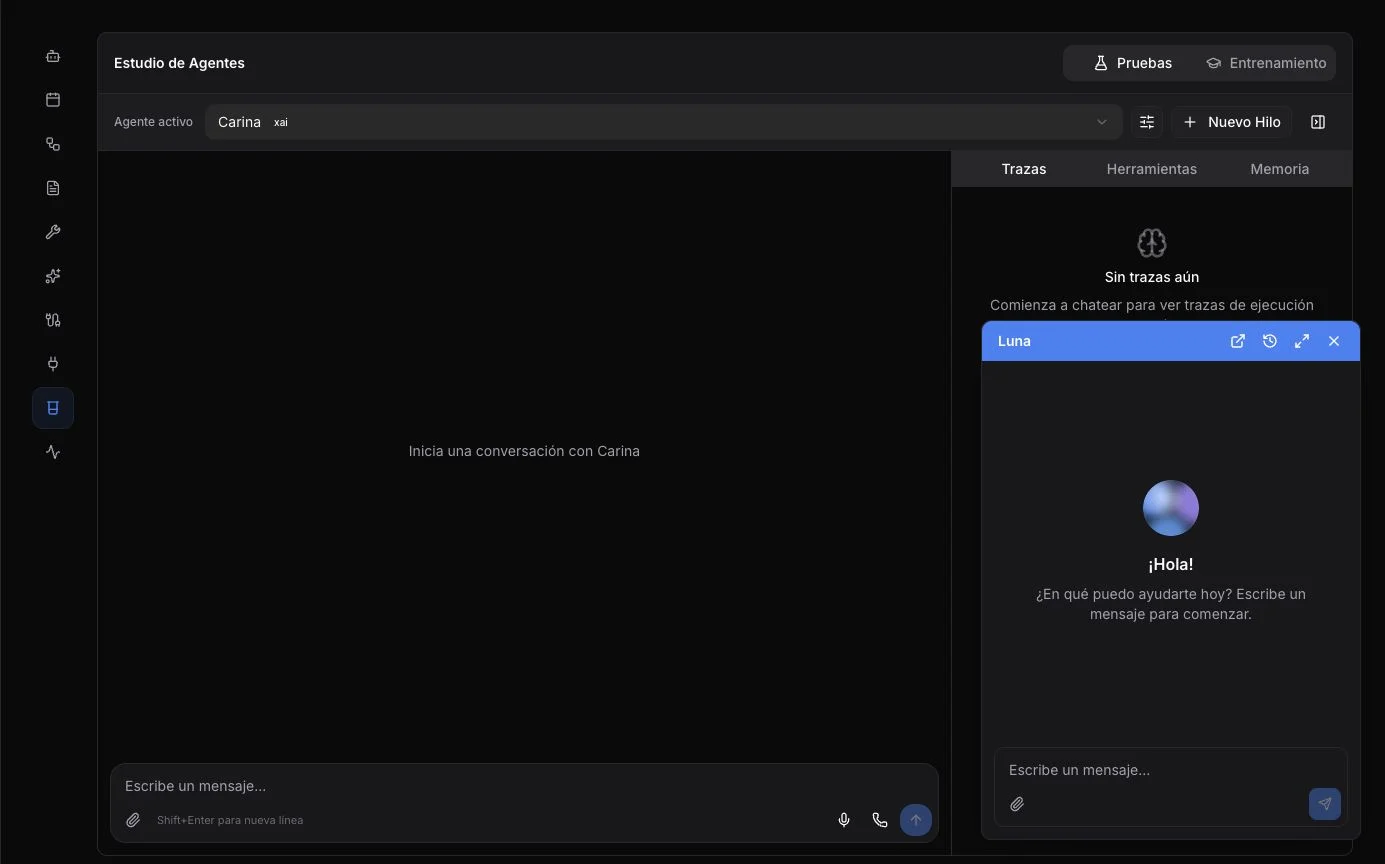Focus the main Escribe un mensaje field

coord(524,787)
